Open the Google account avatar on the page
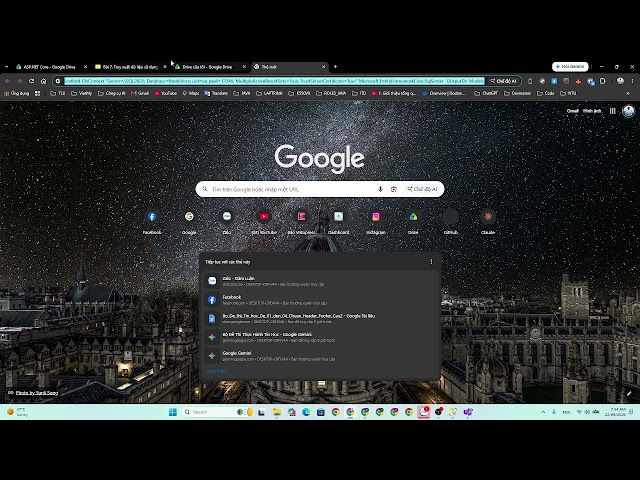The height and width of the screenshot is (480, 640). (x=629, y=111)
